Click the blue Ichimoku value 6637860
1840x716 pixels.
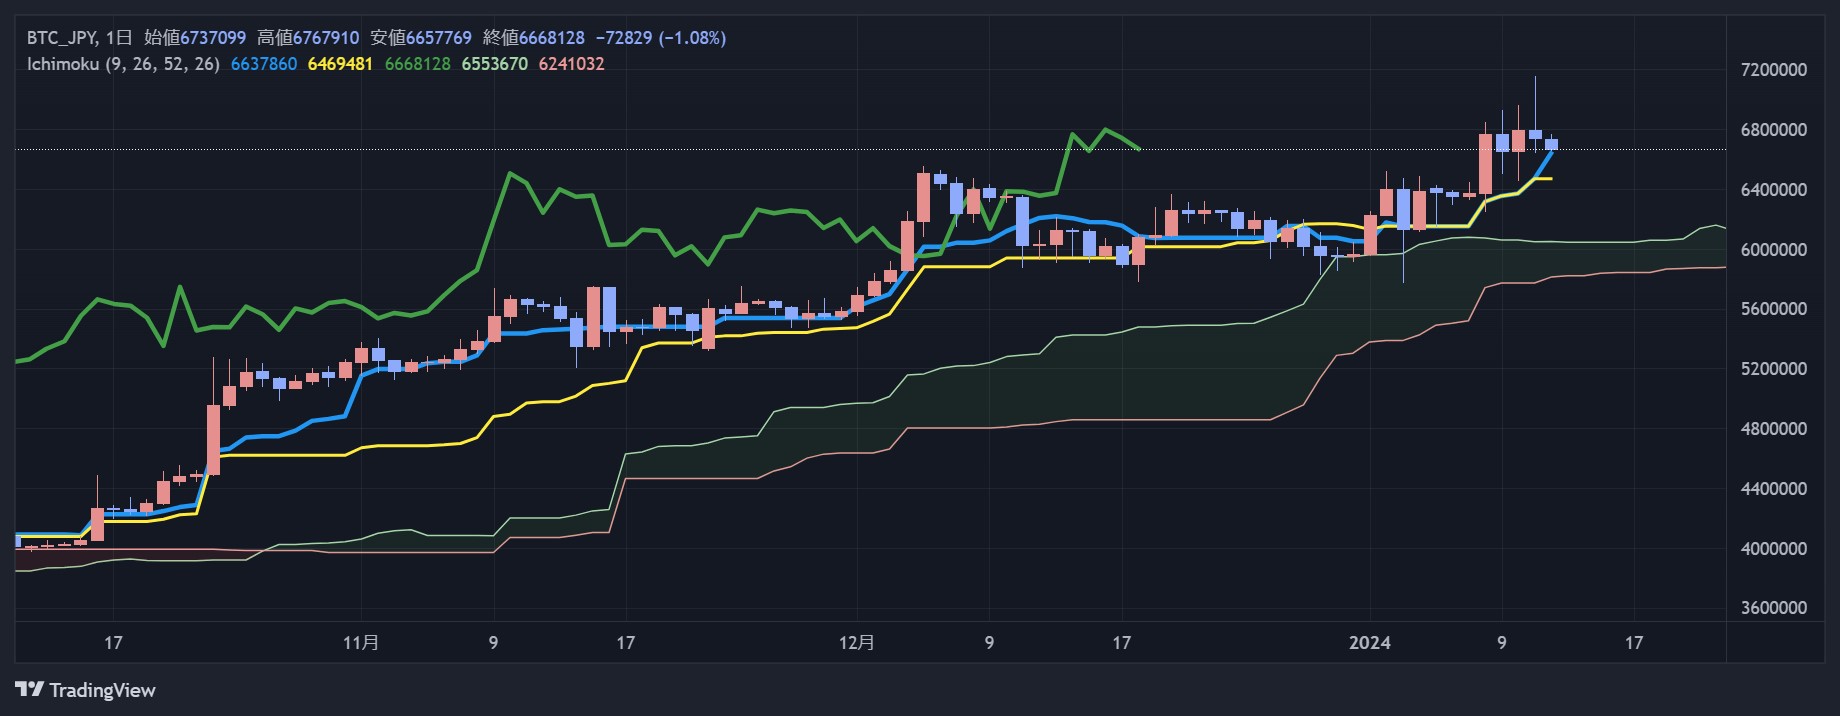[264, 64]
